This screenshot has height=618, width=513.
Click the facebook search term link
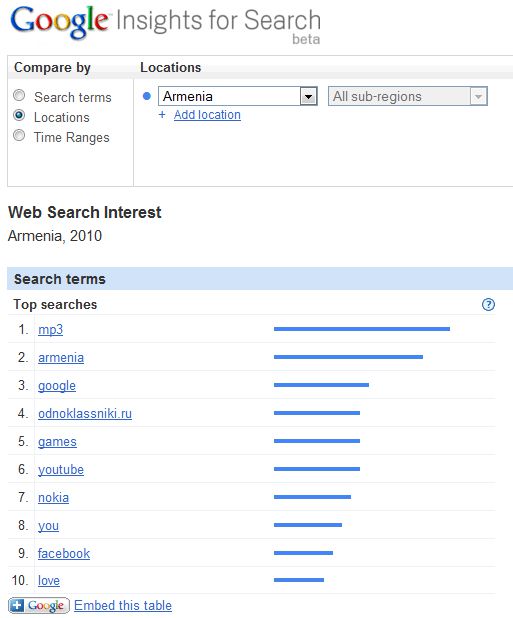(x=64, y=553)
